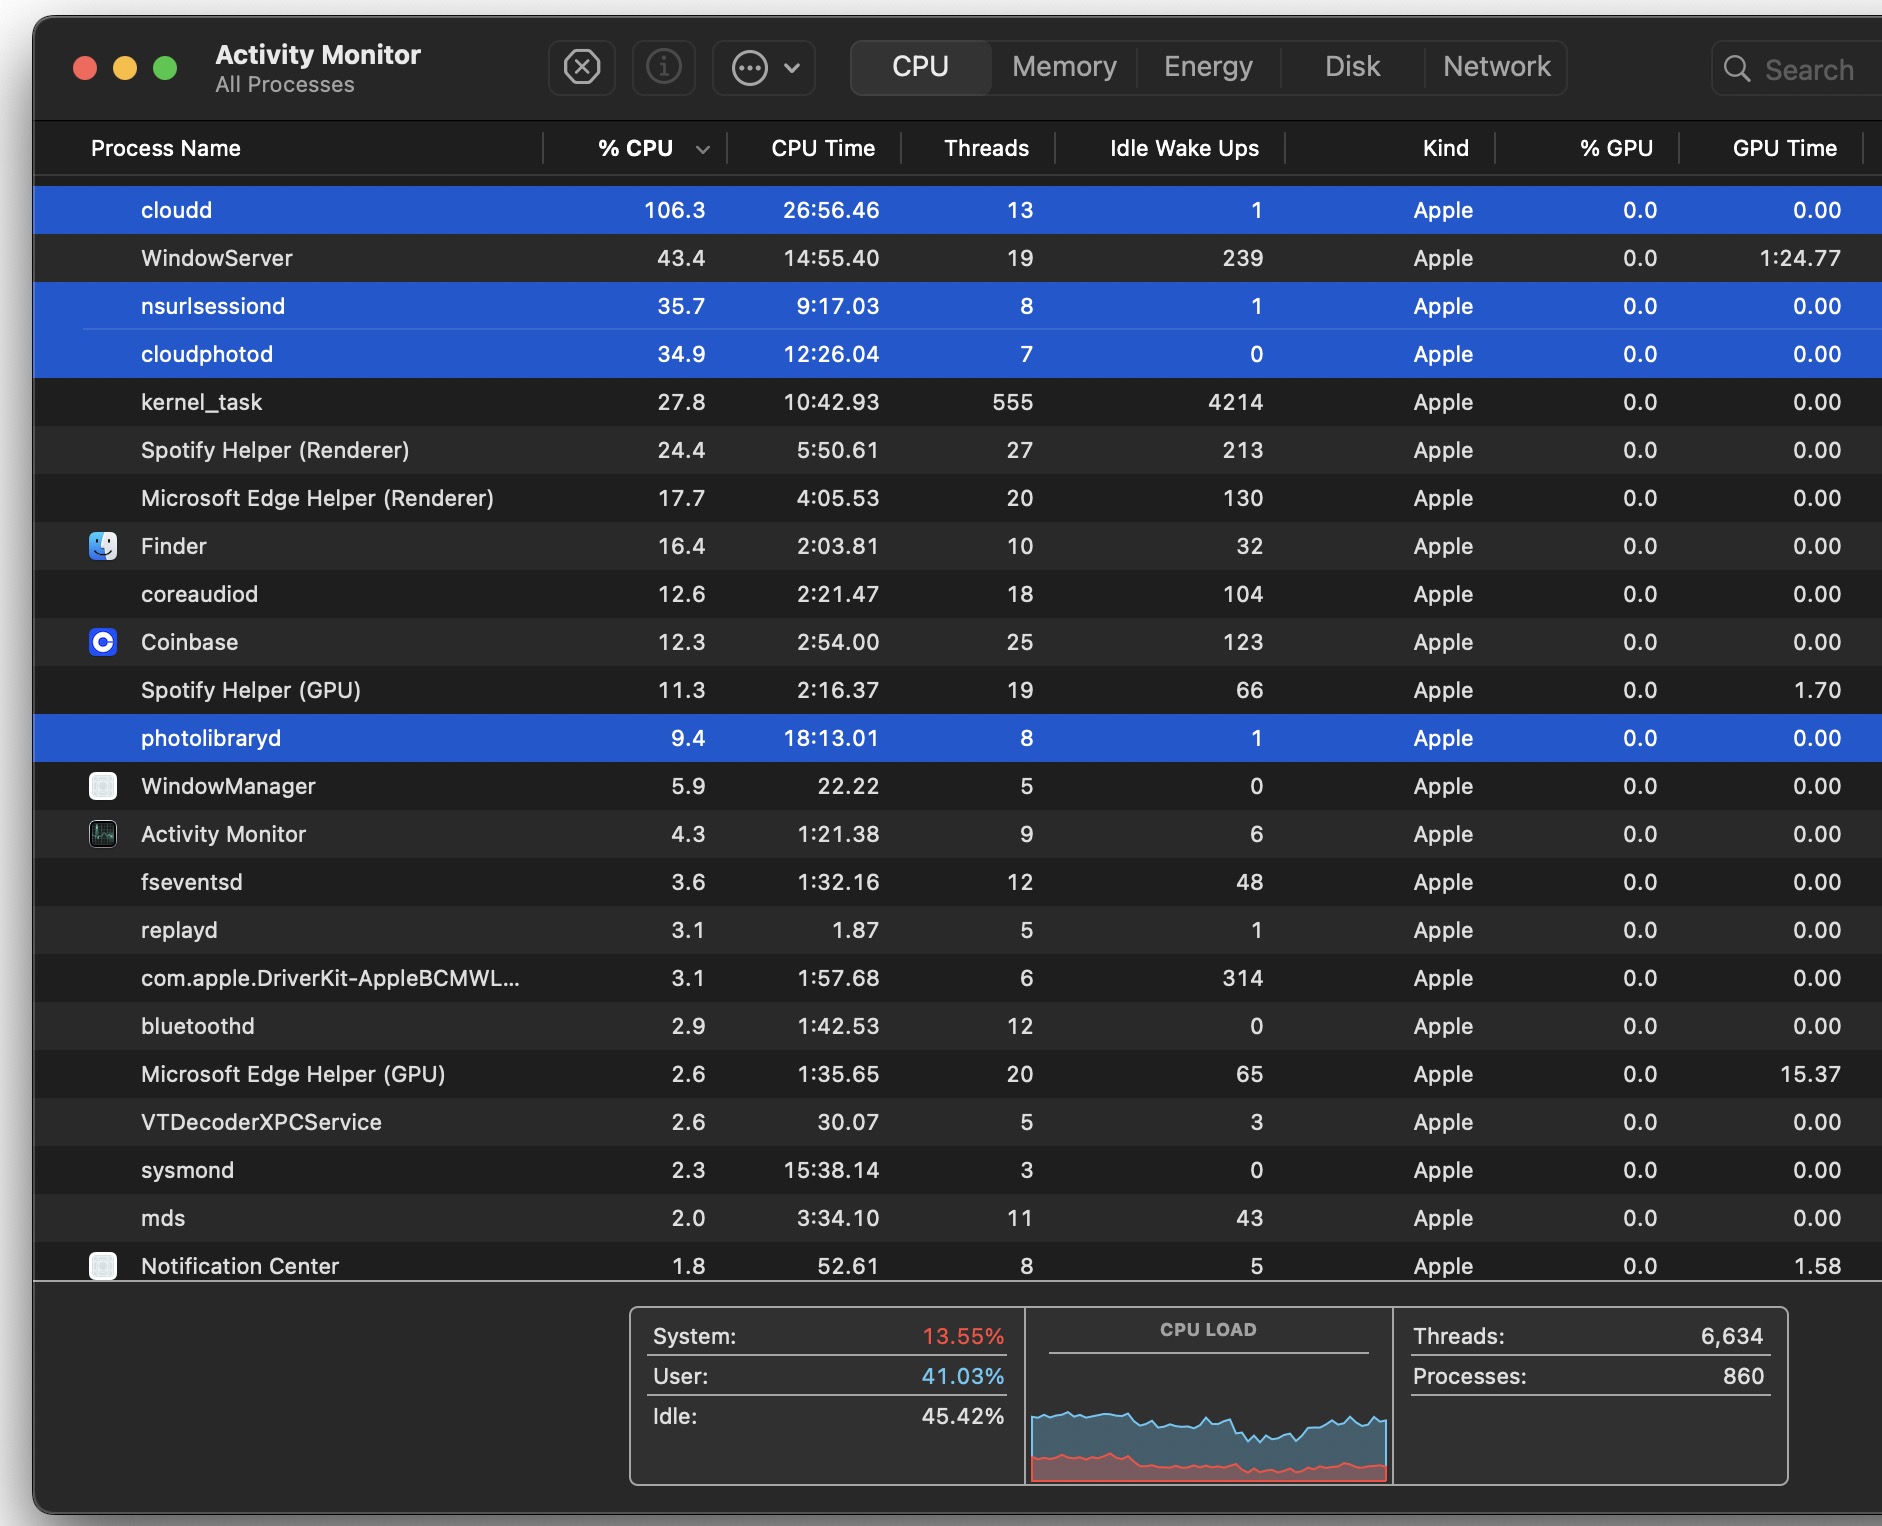This screenshot has height=1526, width=1882.
Task: Click the Finder app icon in list
Action: pyautogui.click(x=103, y=546)
